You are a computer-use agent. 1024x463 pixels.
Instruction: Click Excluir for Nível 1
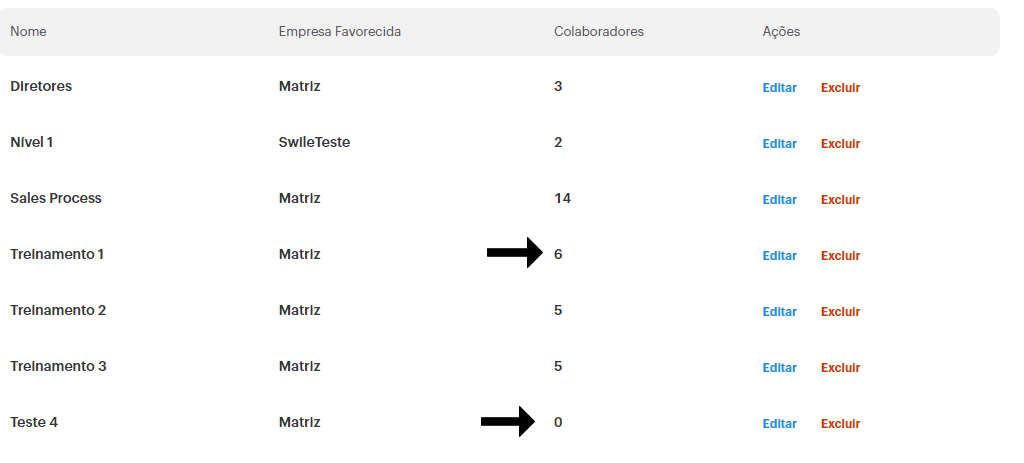click(x=840, y=144)
